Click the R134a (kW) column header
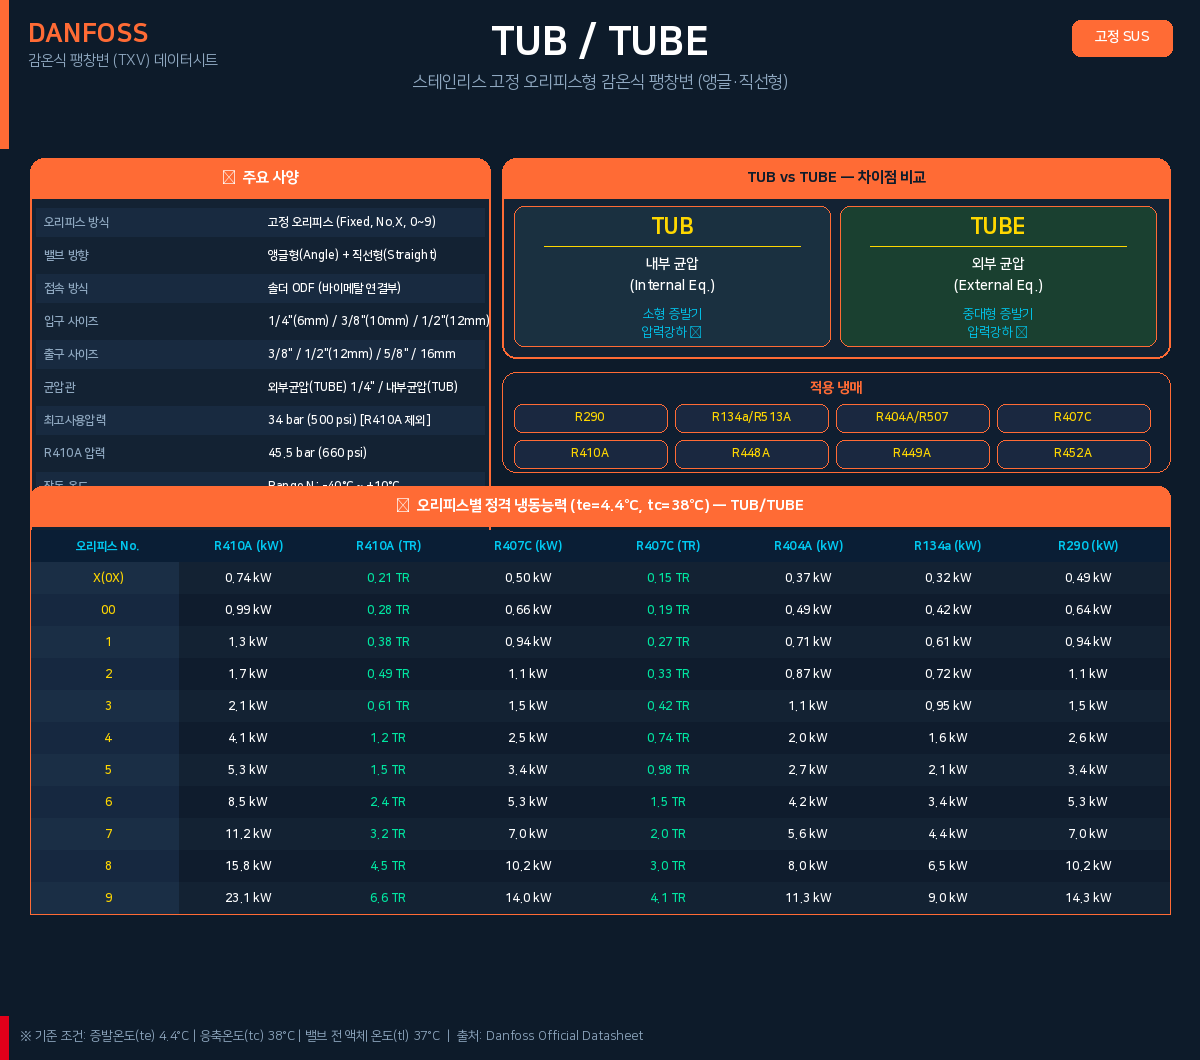Screen dimensions: 1200x1060 coord(948,546)
